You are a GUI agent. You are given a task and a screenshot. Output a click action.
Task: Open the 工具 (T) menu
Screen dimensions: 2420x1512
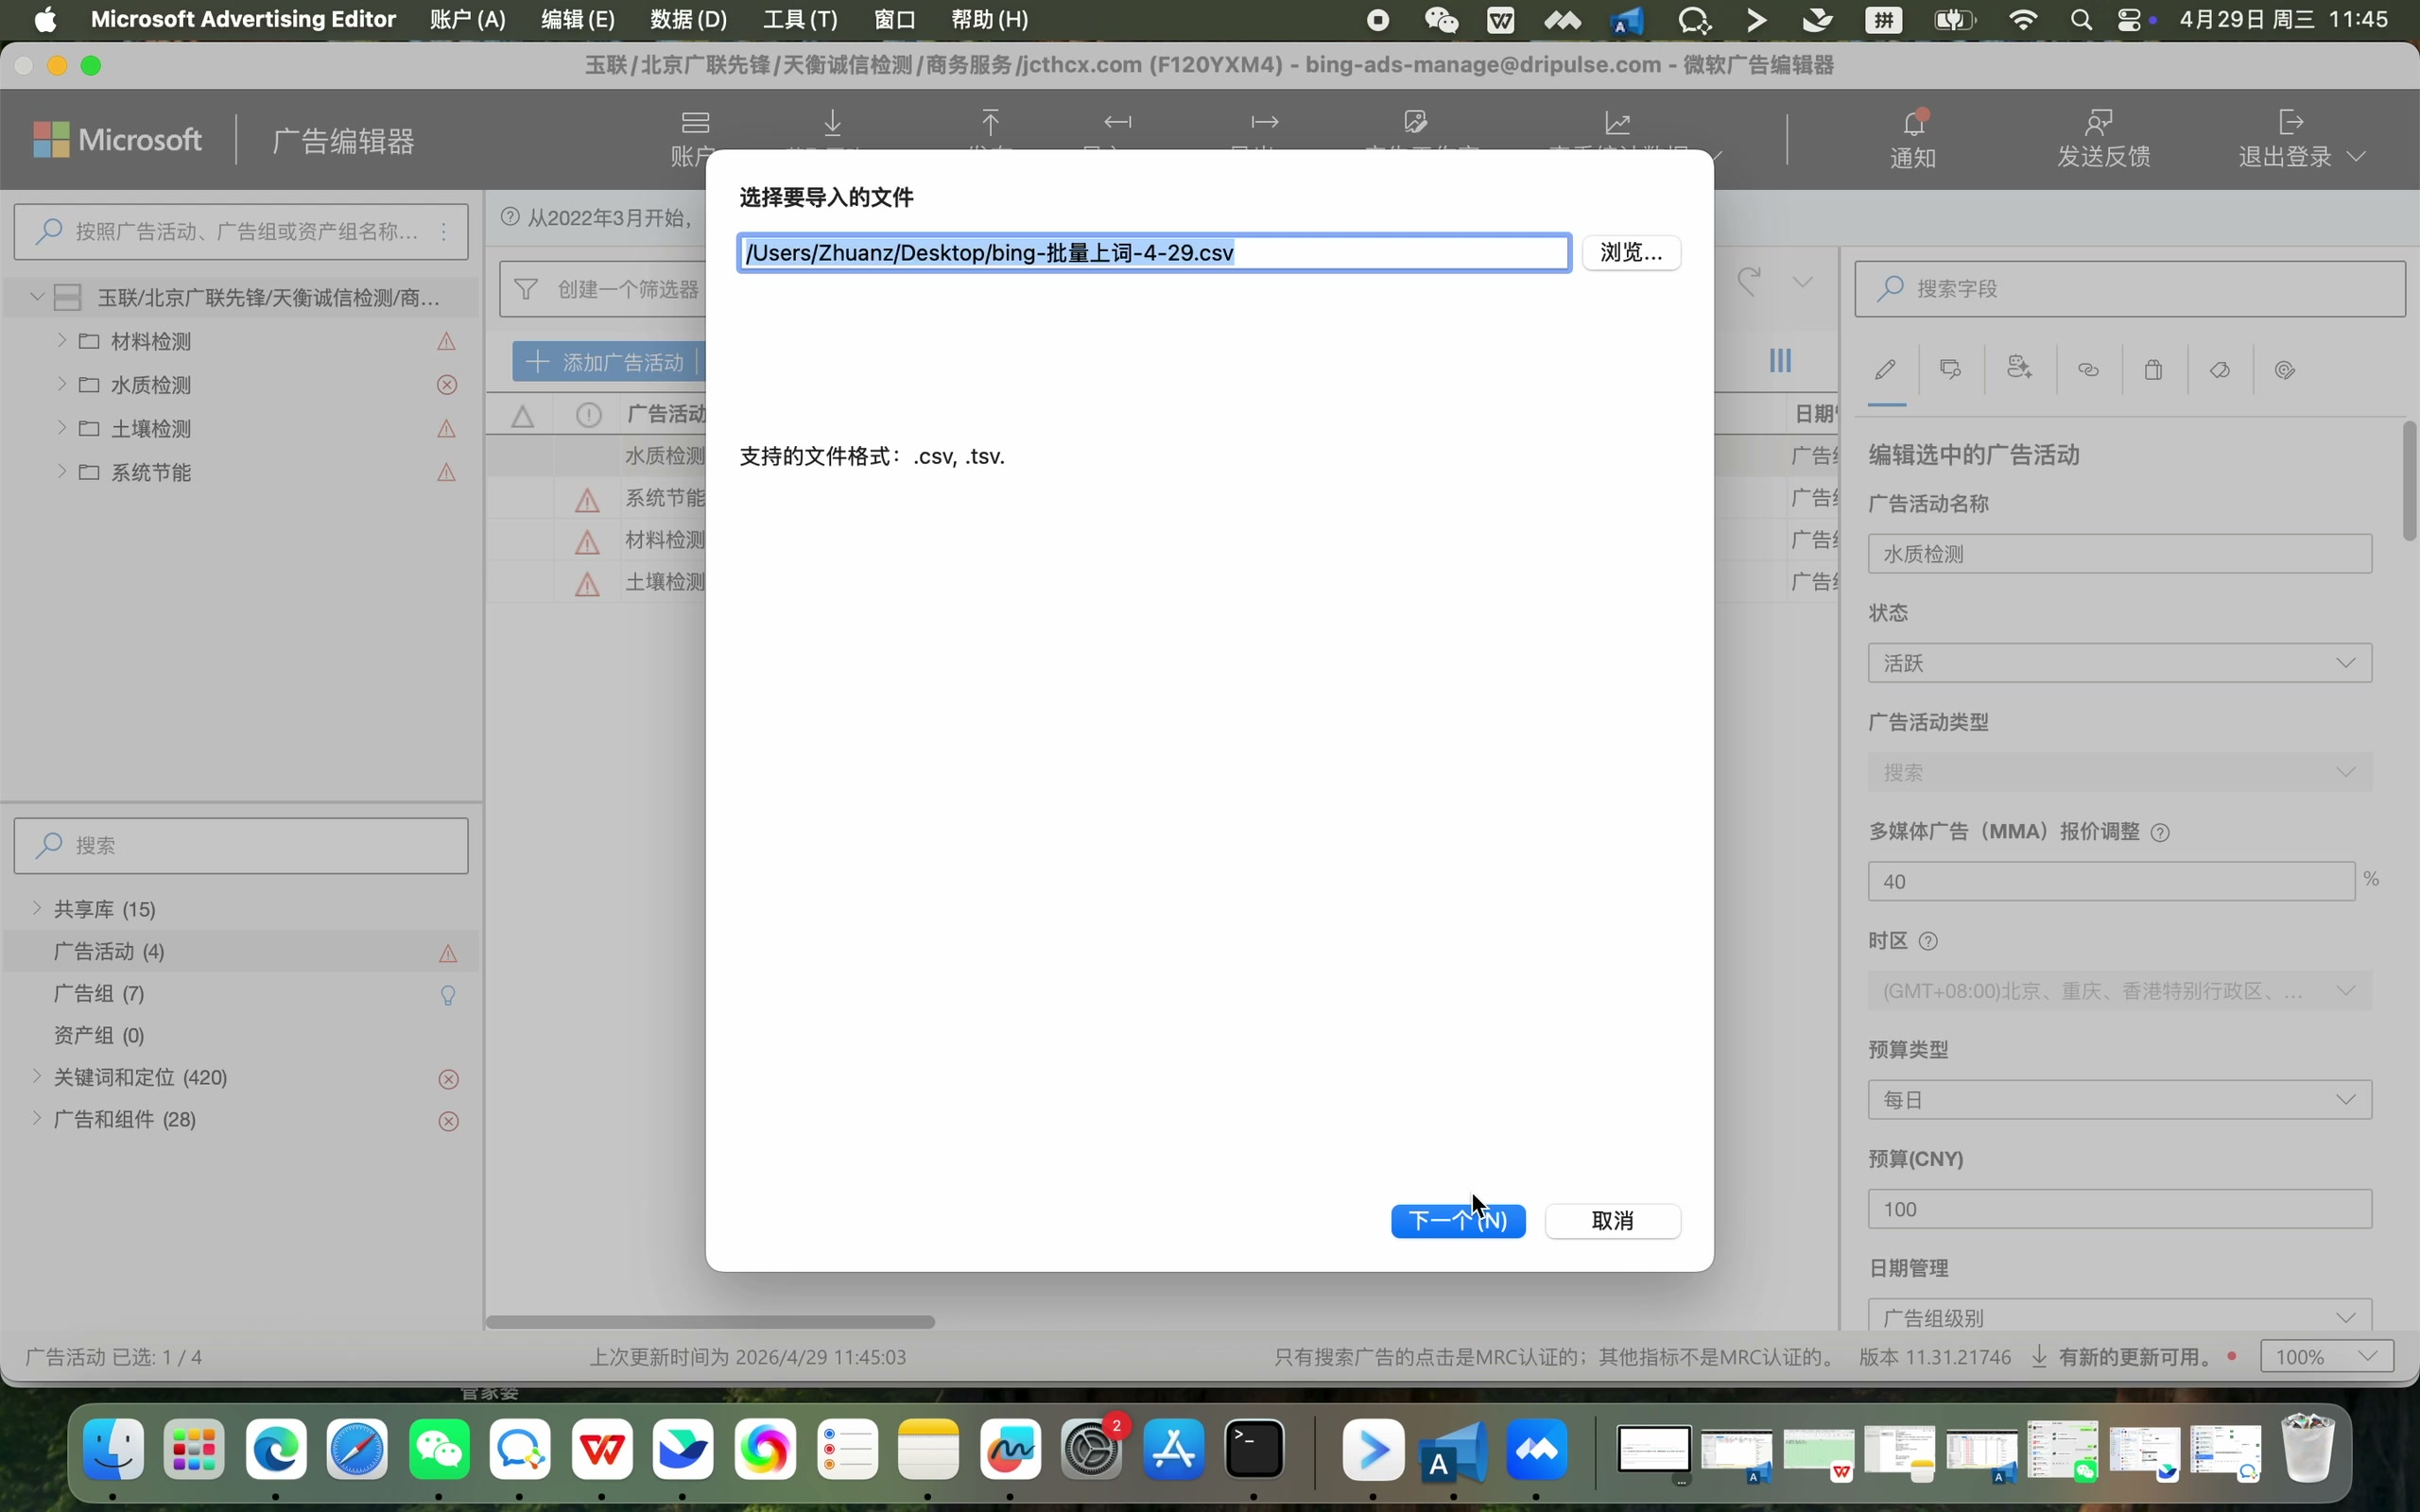[x=799, y=20]
